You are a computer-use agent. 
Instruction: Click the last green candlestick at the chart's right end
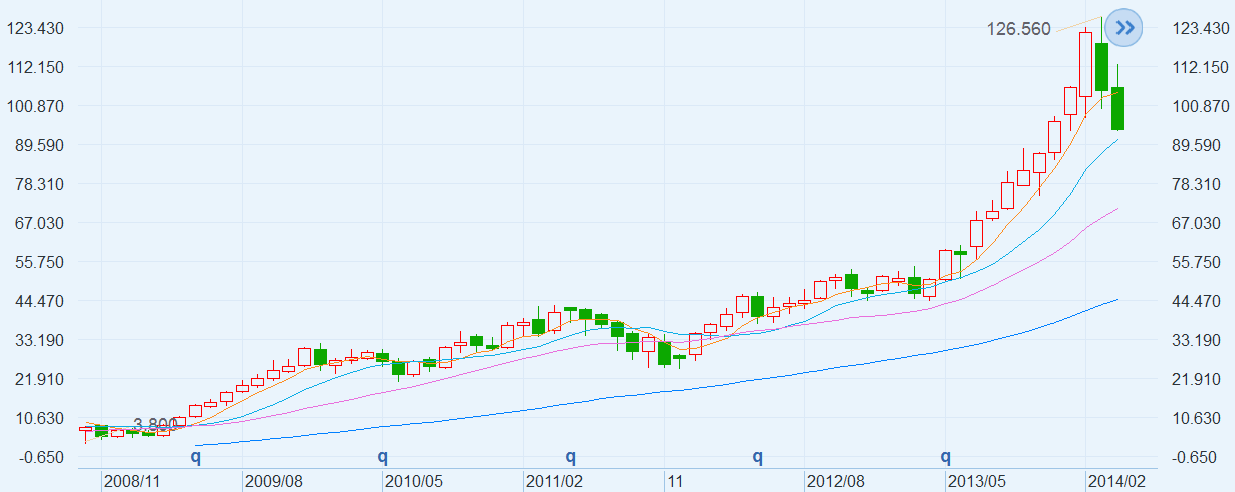pos(1117,108)
